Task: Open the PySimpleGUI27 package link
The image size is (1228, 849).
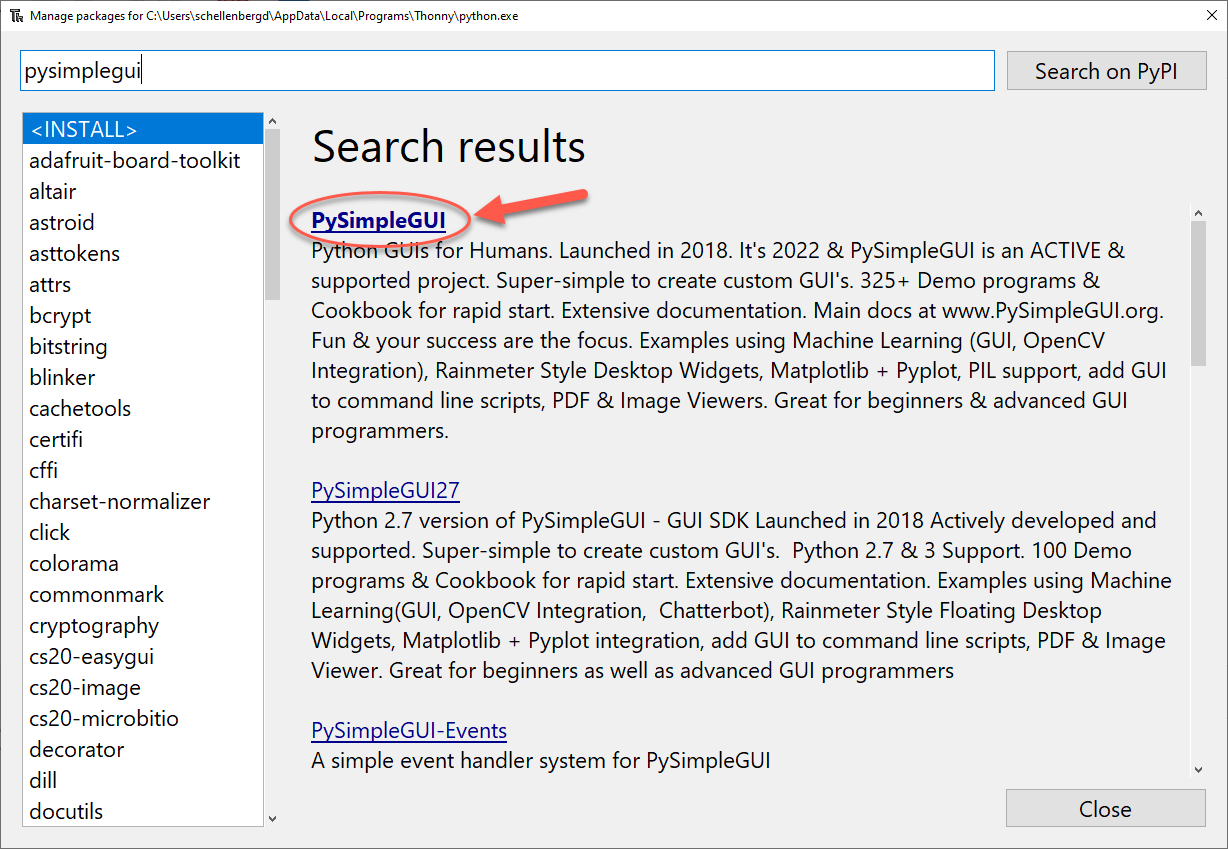Action: [x=385, y=490]
